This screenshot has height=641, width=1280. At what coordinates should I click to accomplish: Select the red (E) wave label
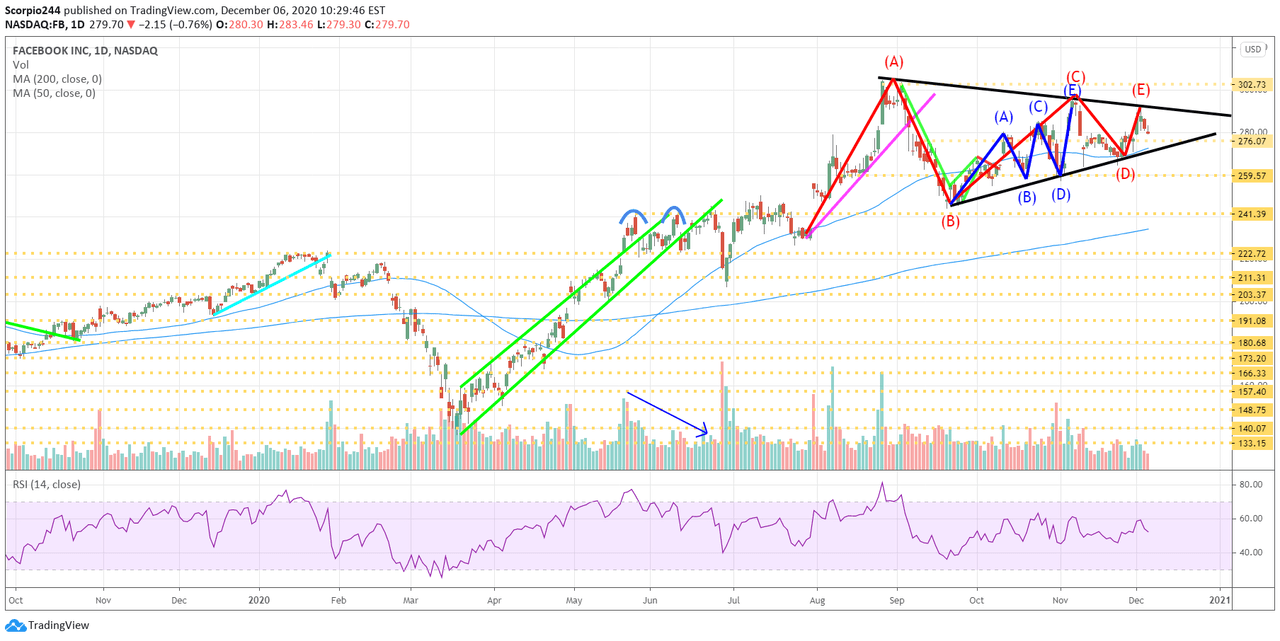pyautogui.click(x=1141, y=90)
